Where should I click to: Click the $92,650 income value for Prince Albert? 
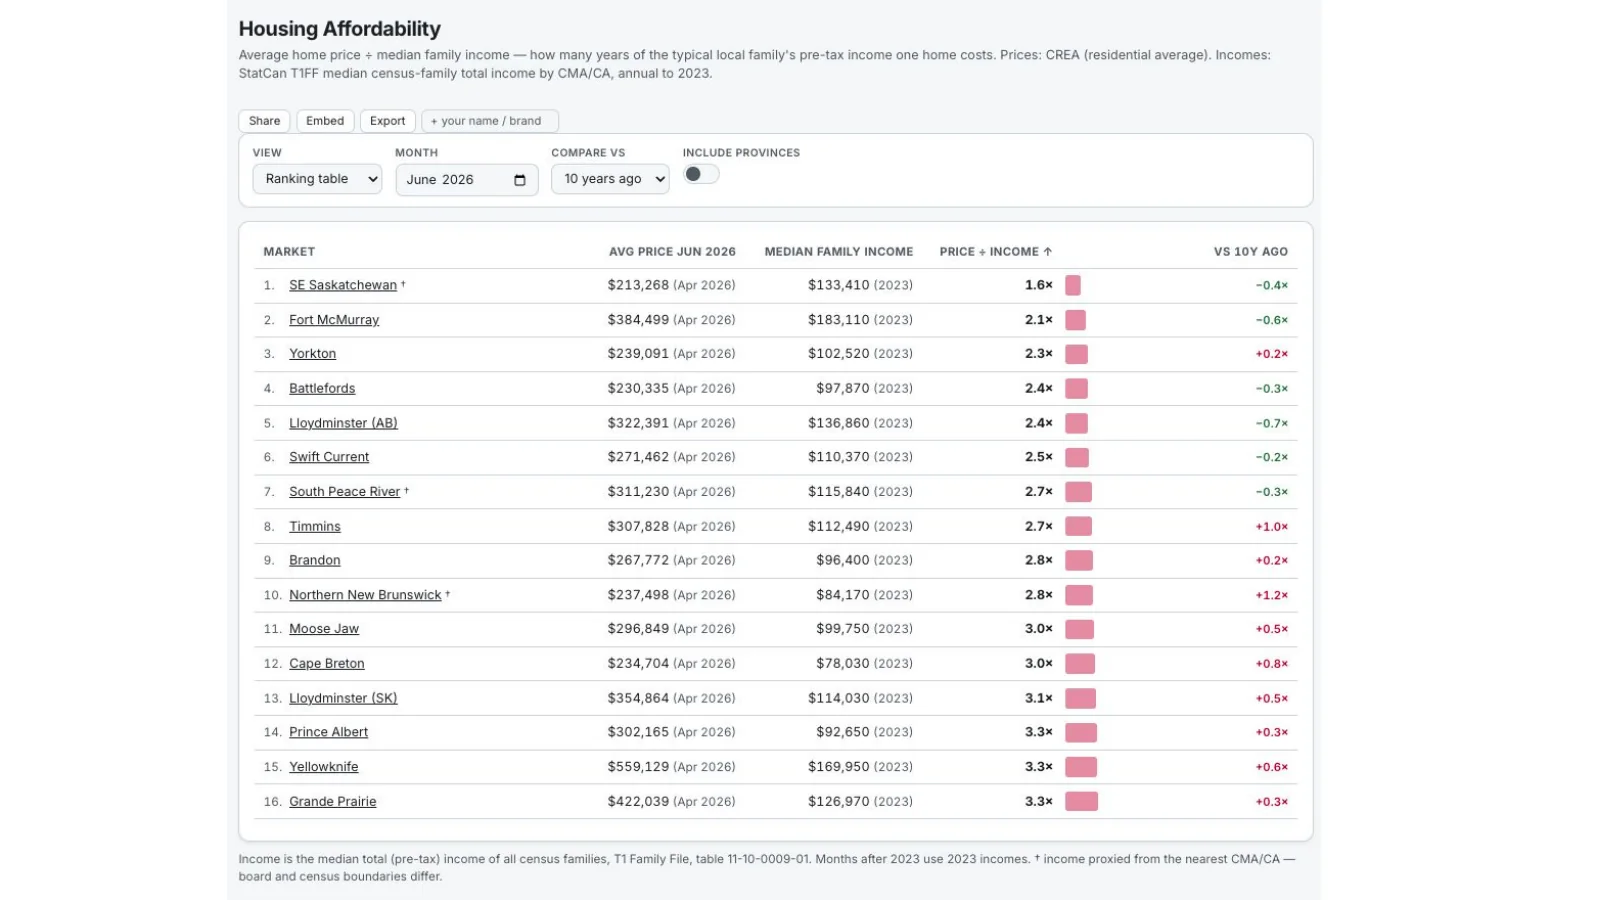[x=843, y=732]
